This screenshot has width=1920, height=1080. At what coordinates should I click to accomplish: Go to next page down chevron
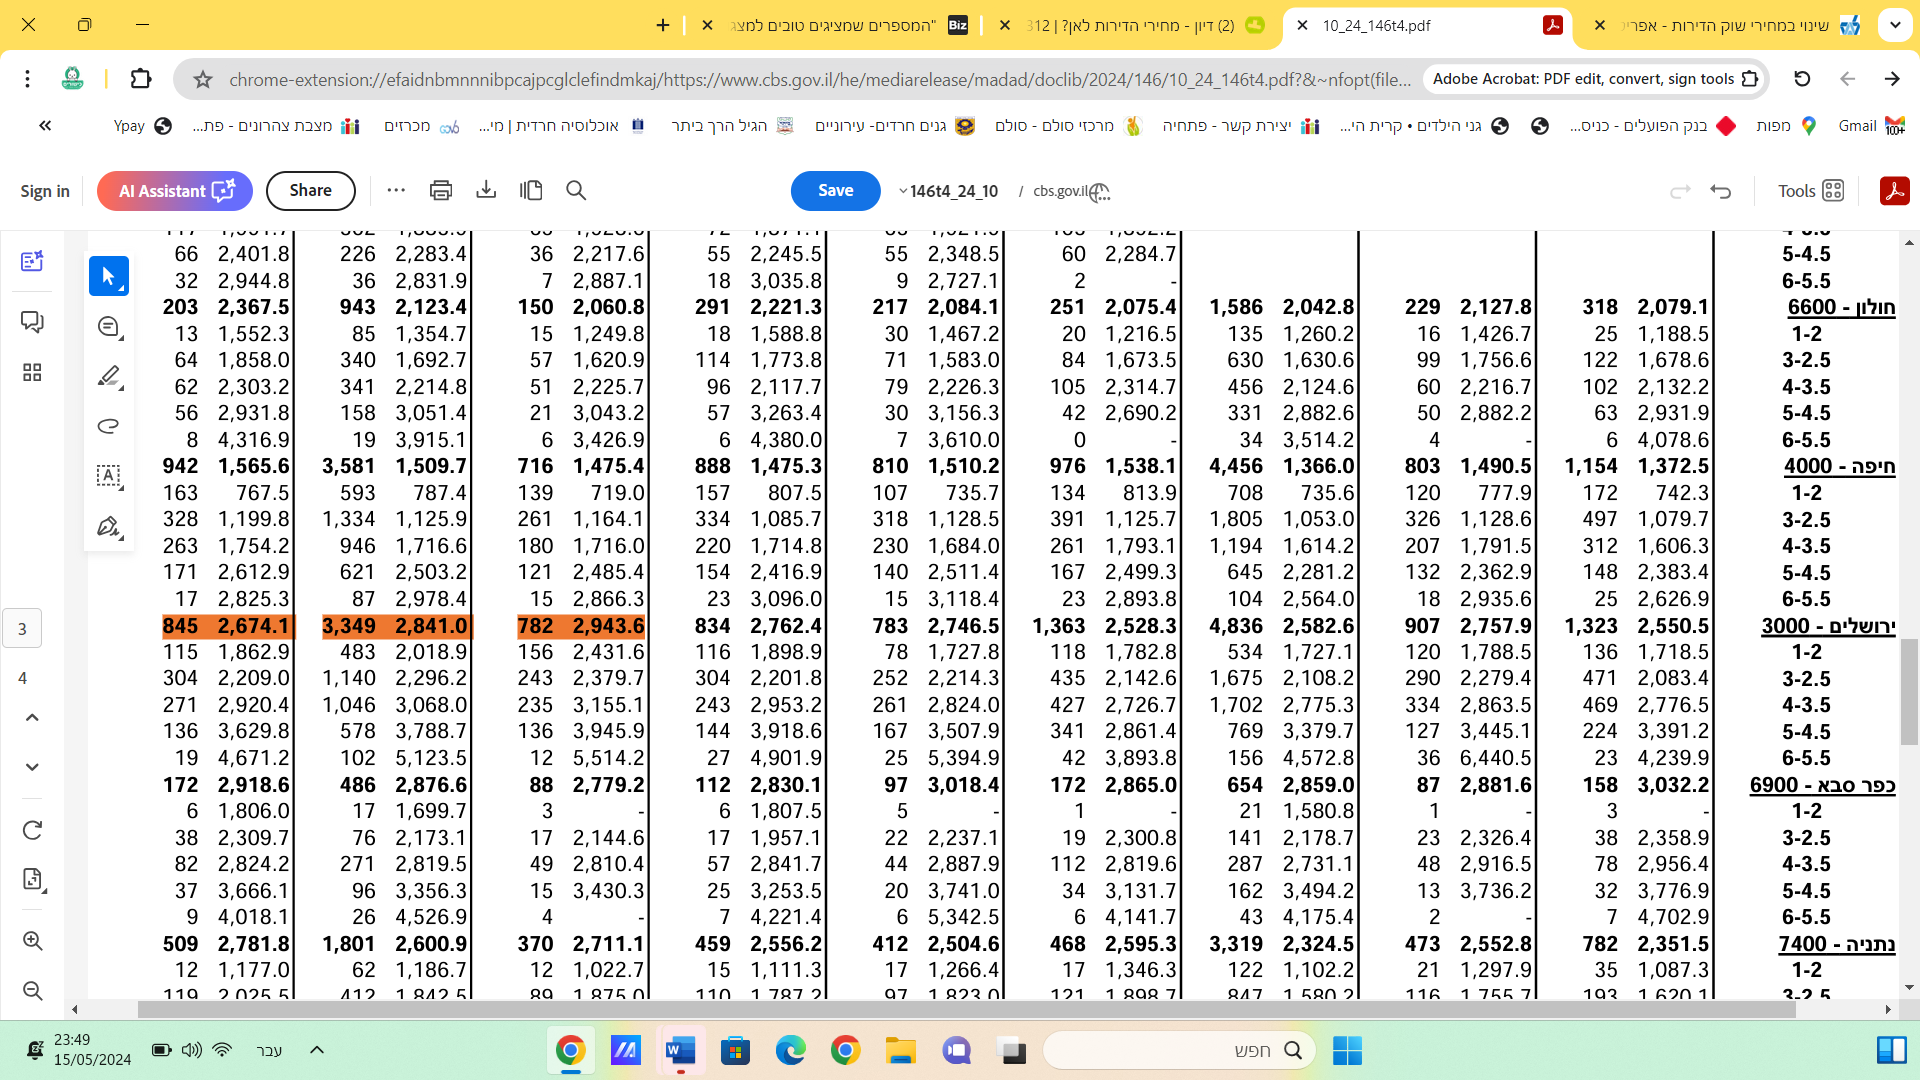point(32,767)
